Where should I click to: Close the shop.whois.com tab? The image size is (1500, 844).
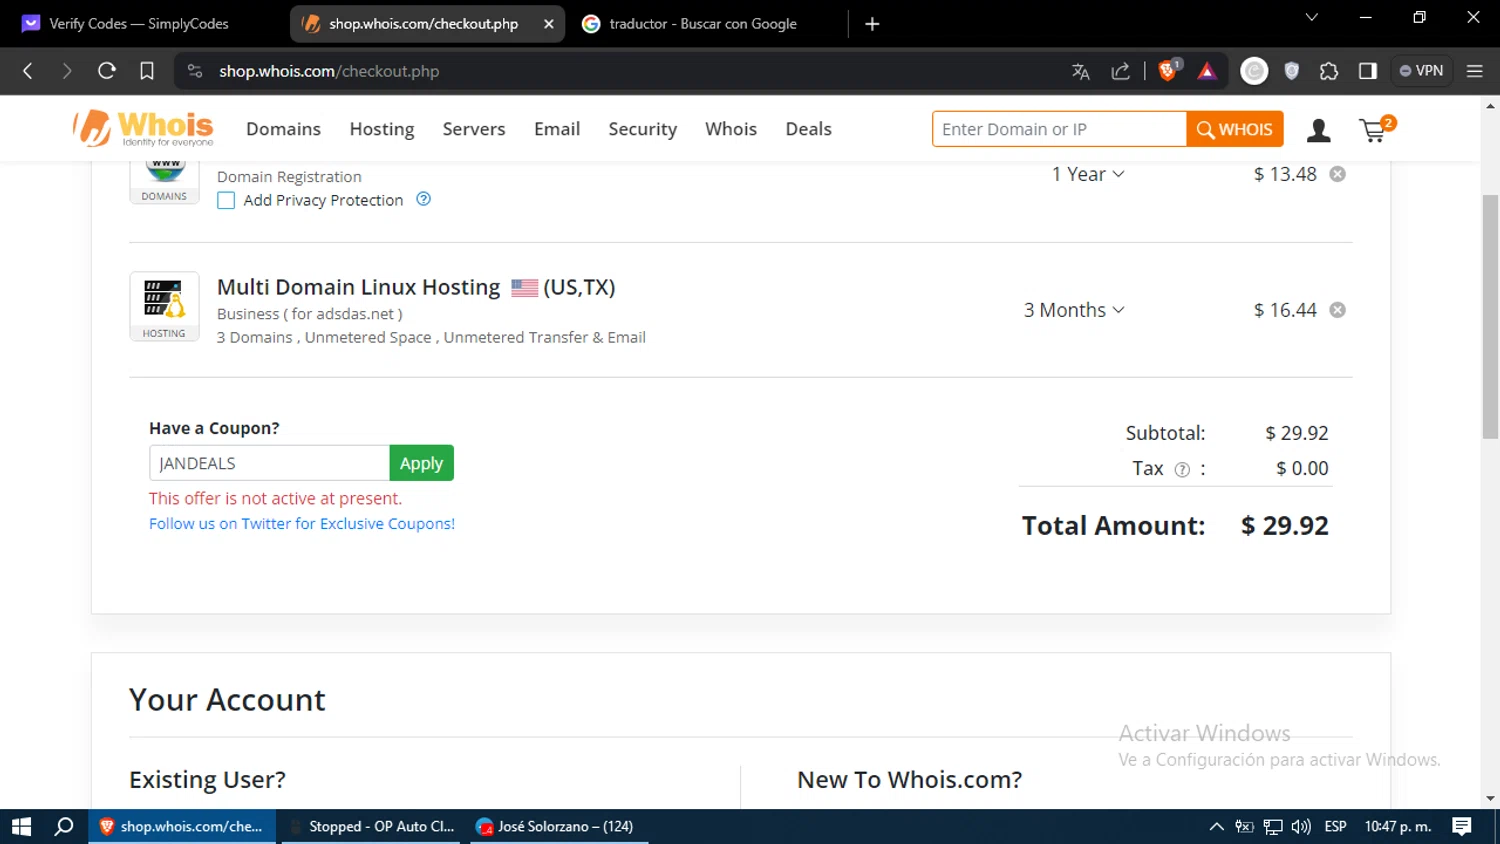point(549,24)
